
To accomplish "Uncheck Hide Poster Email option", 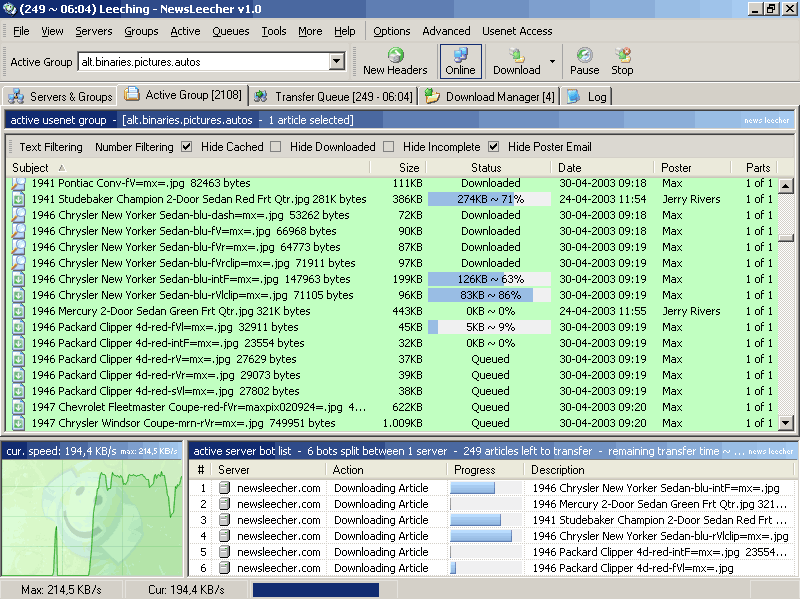I will pyautogui.click(x=494, y=147).
